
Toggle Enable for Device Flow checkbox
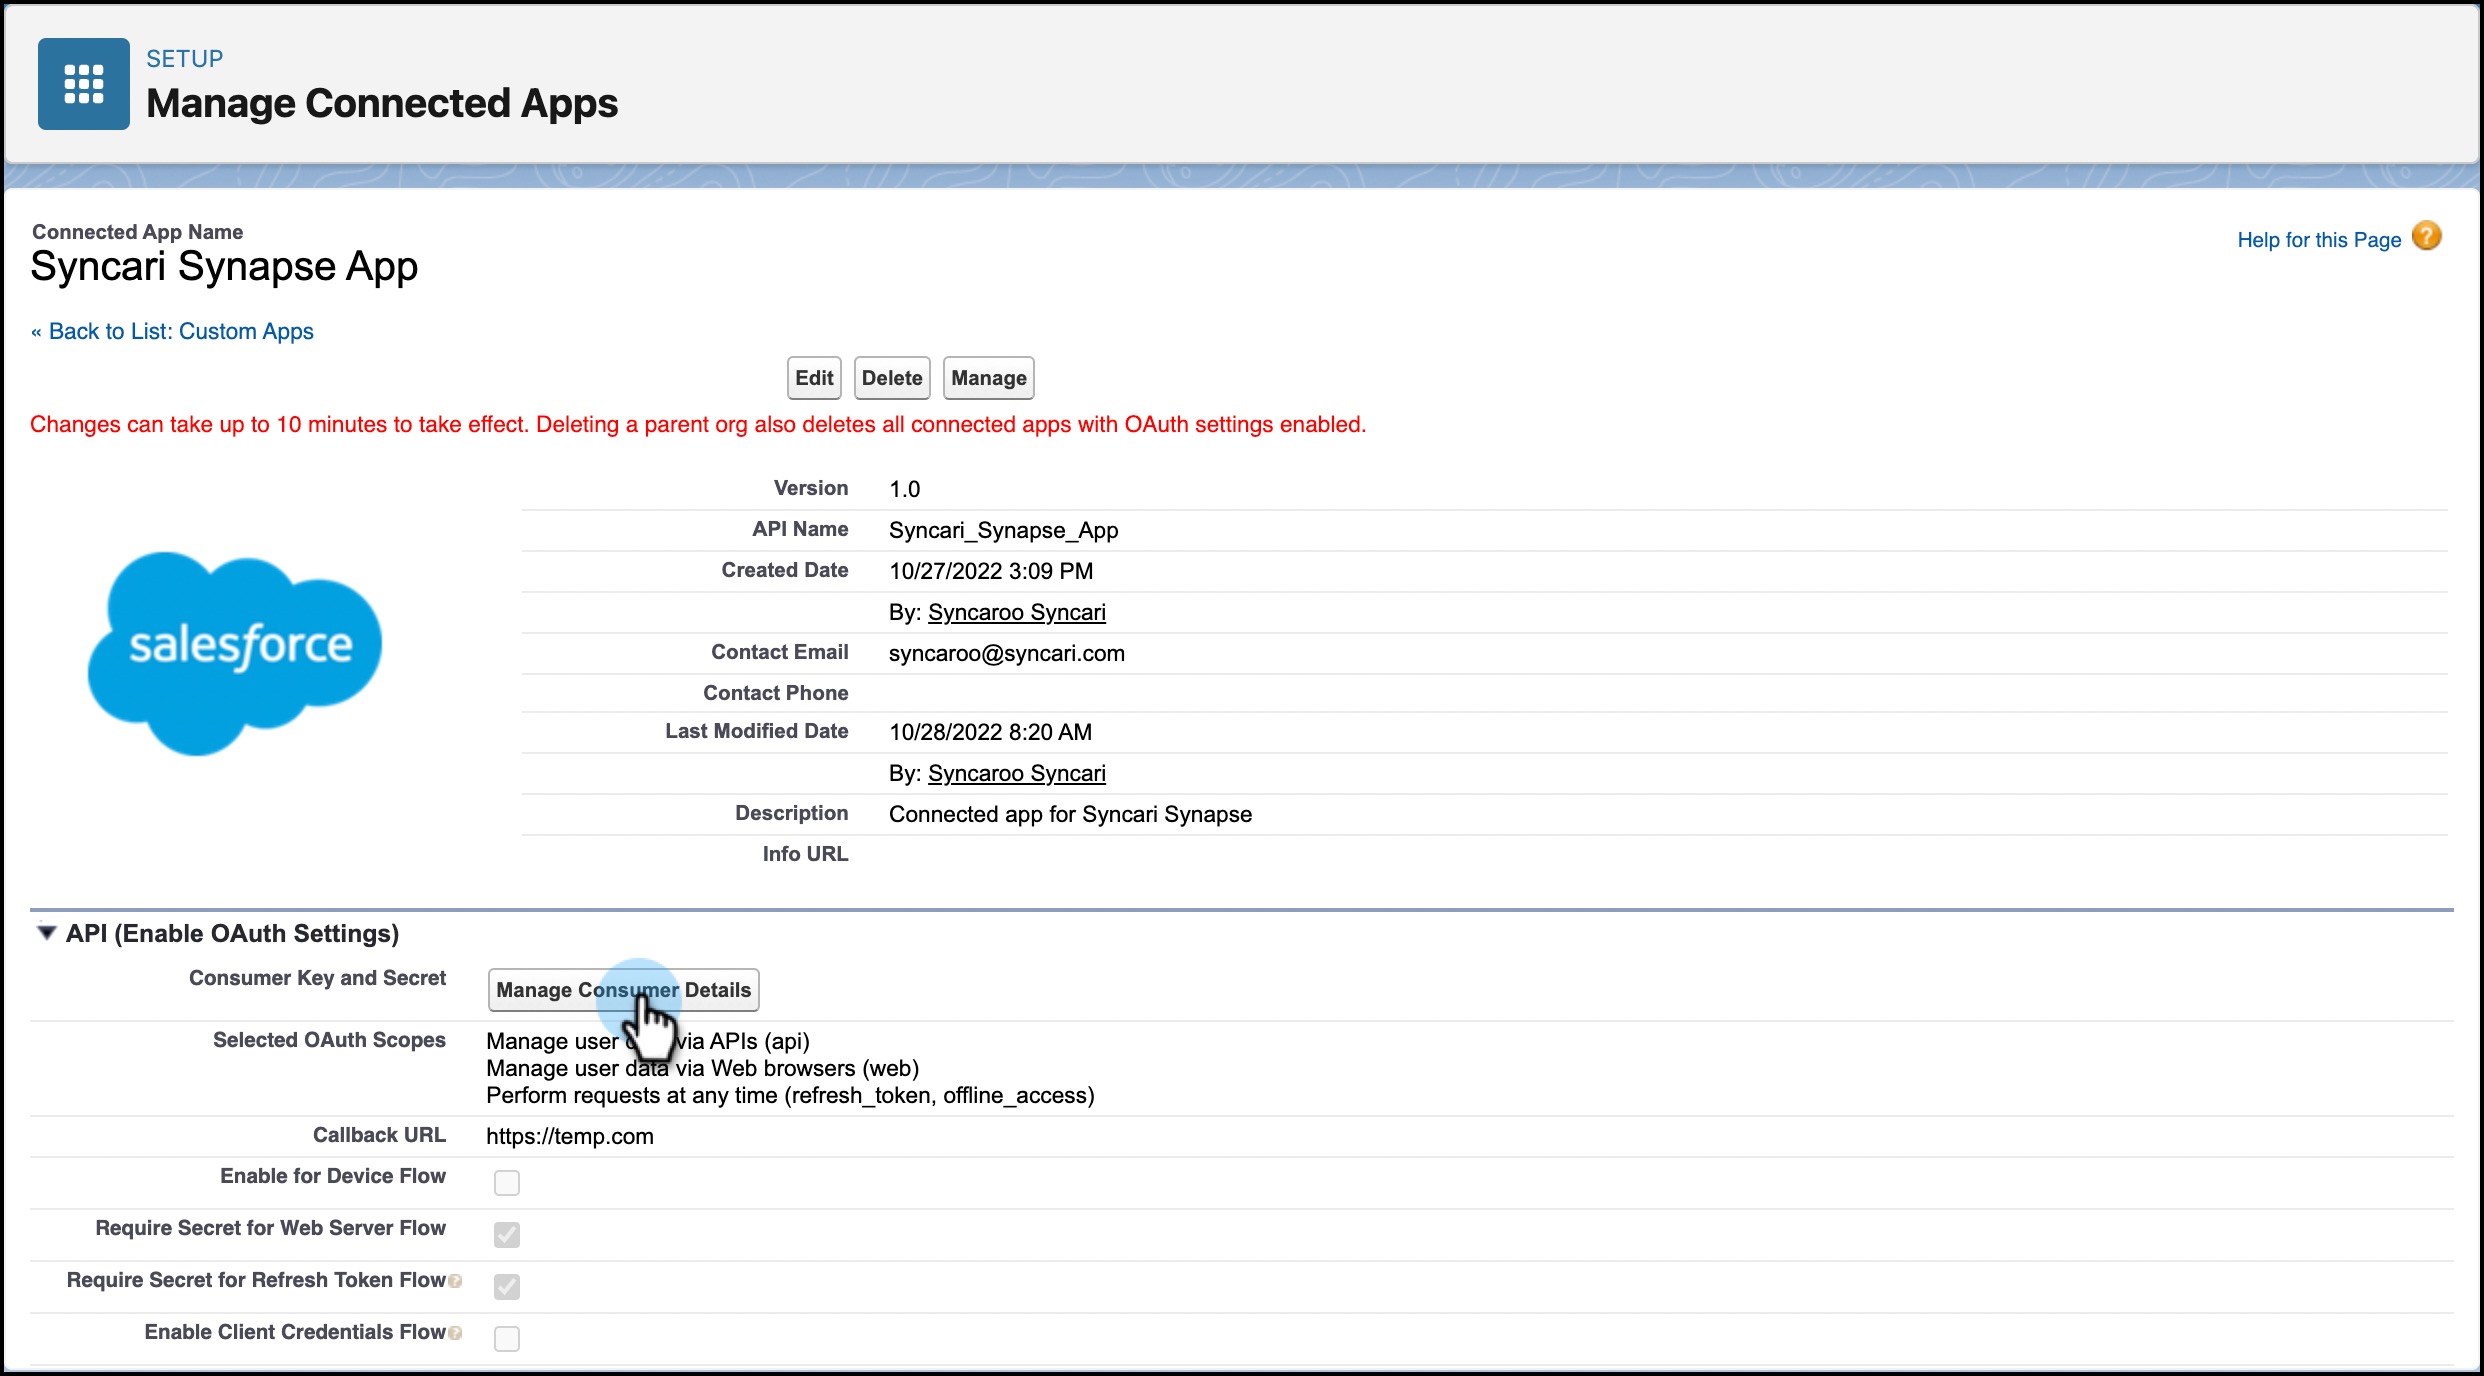pyautogui.click(x=507, y=1183)
